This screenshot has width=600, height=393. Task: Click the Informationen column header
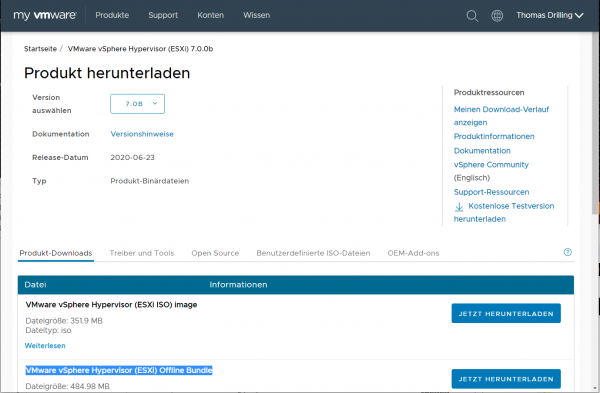pyautogui.click(x=238, y=285)
